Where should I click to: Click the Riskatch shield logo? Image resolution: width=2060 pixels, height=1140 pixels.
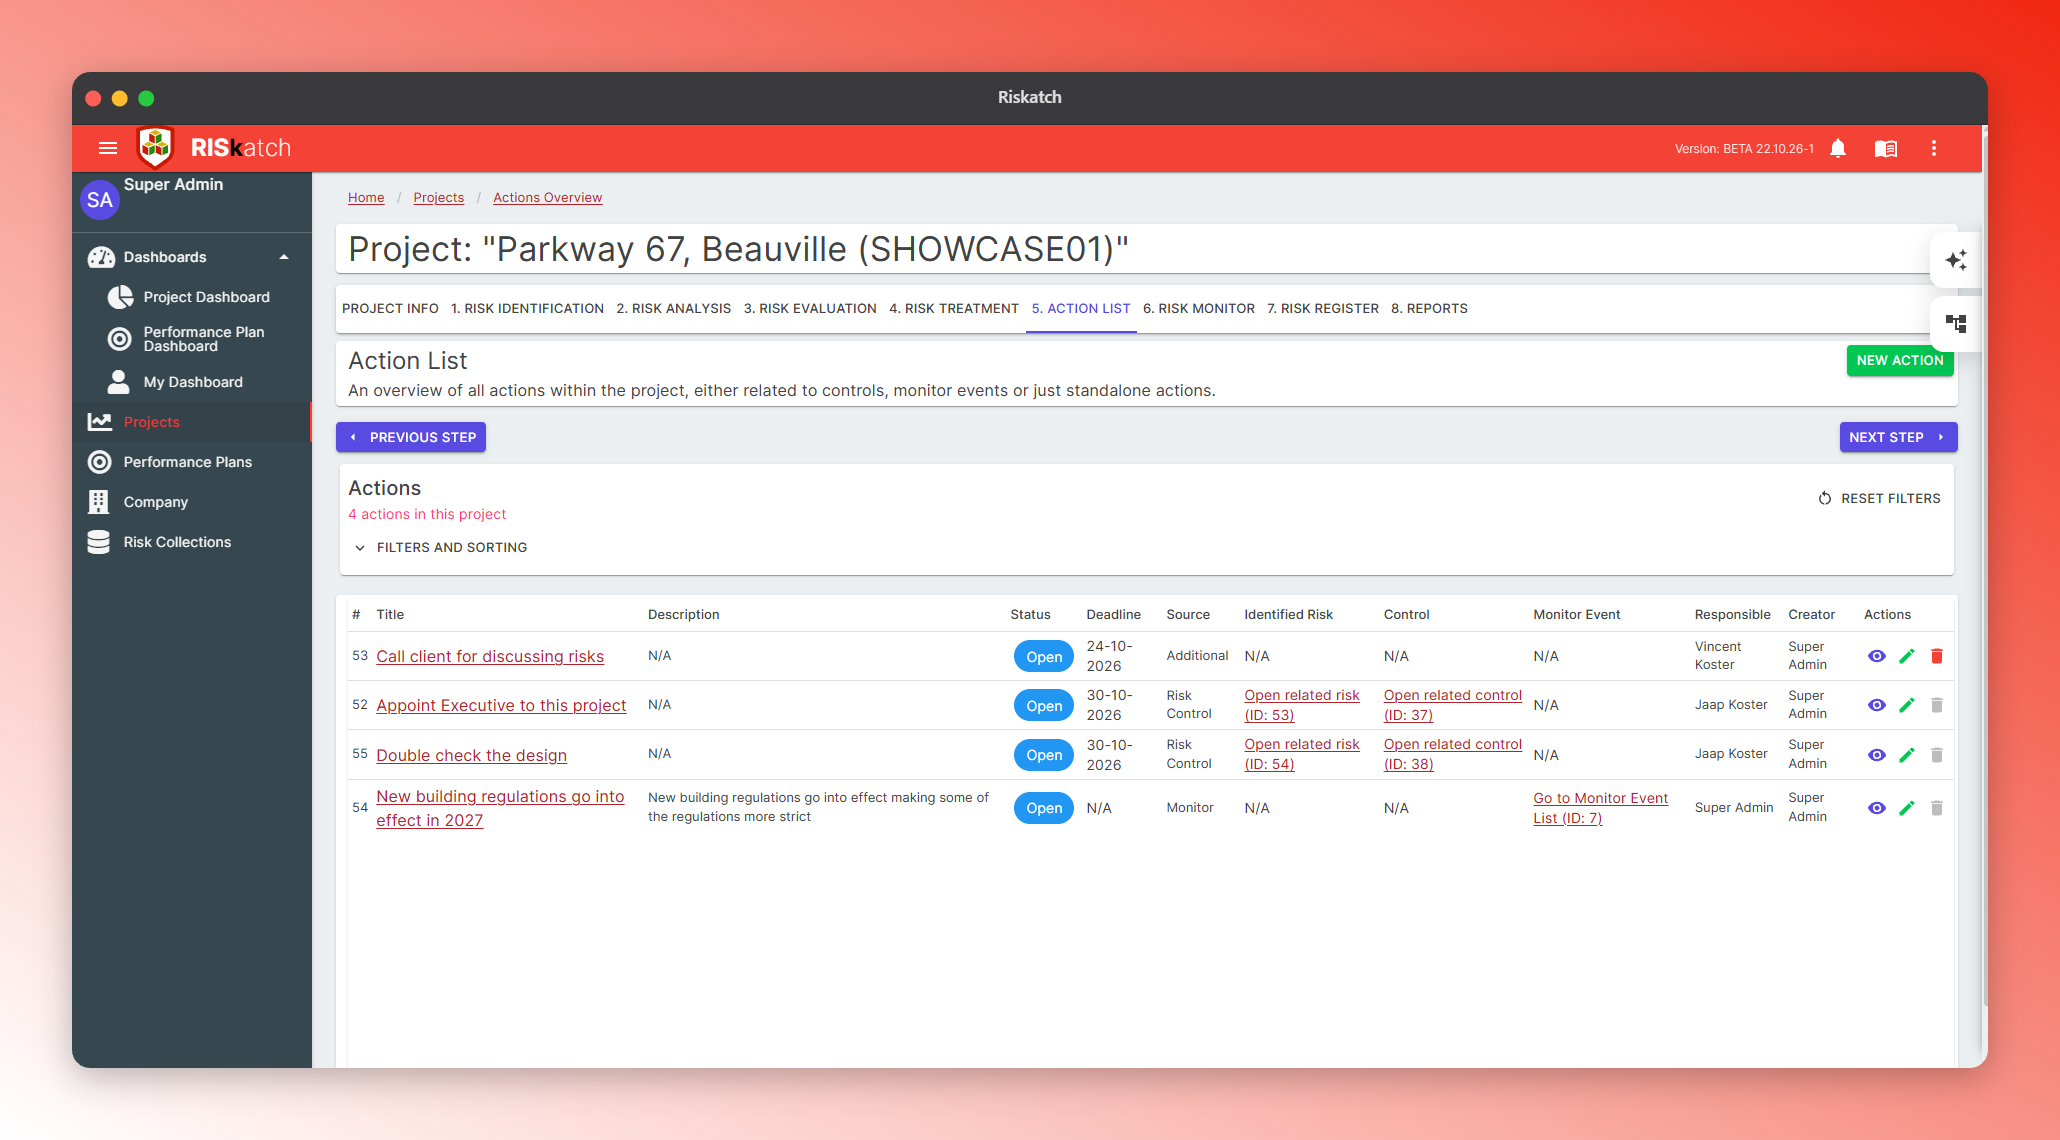click(x=155, y=148)
